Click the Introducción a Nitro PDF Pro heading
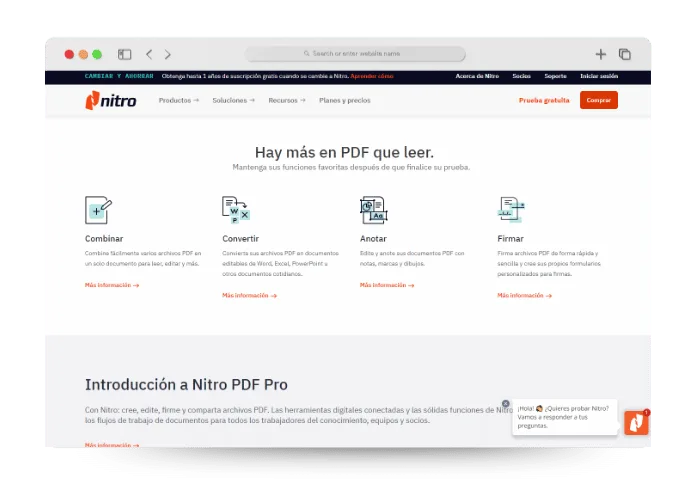The image size is (700, 500). [186, 385]
